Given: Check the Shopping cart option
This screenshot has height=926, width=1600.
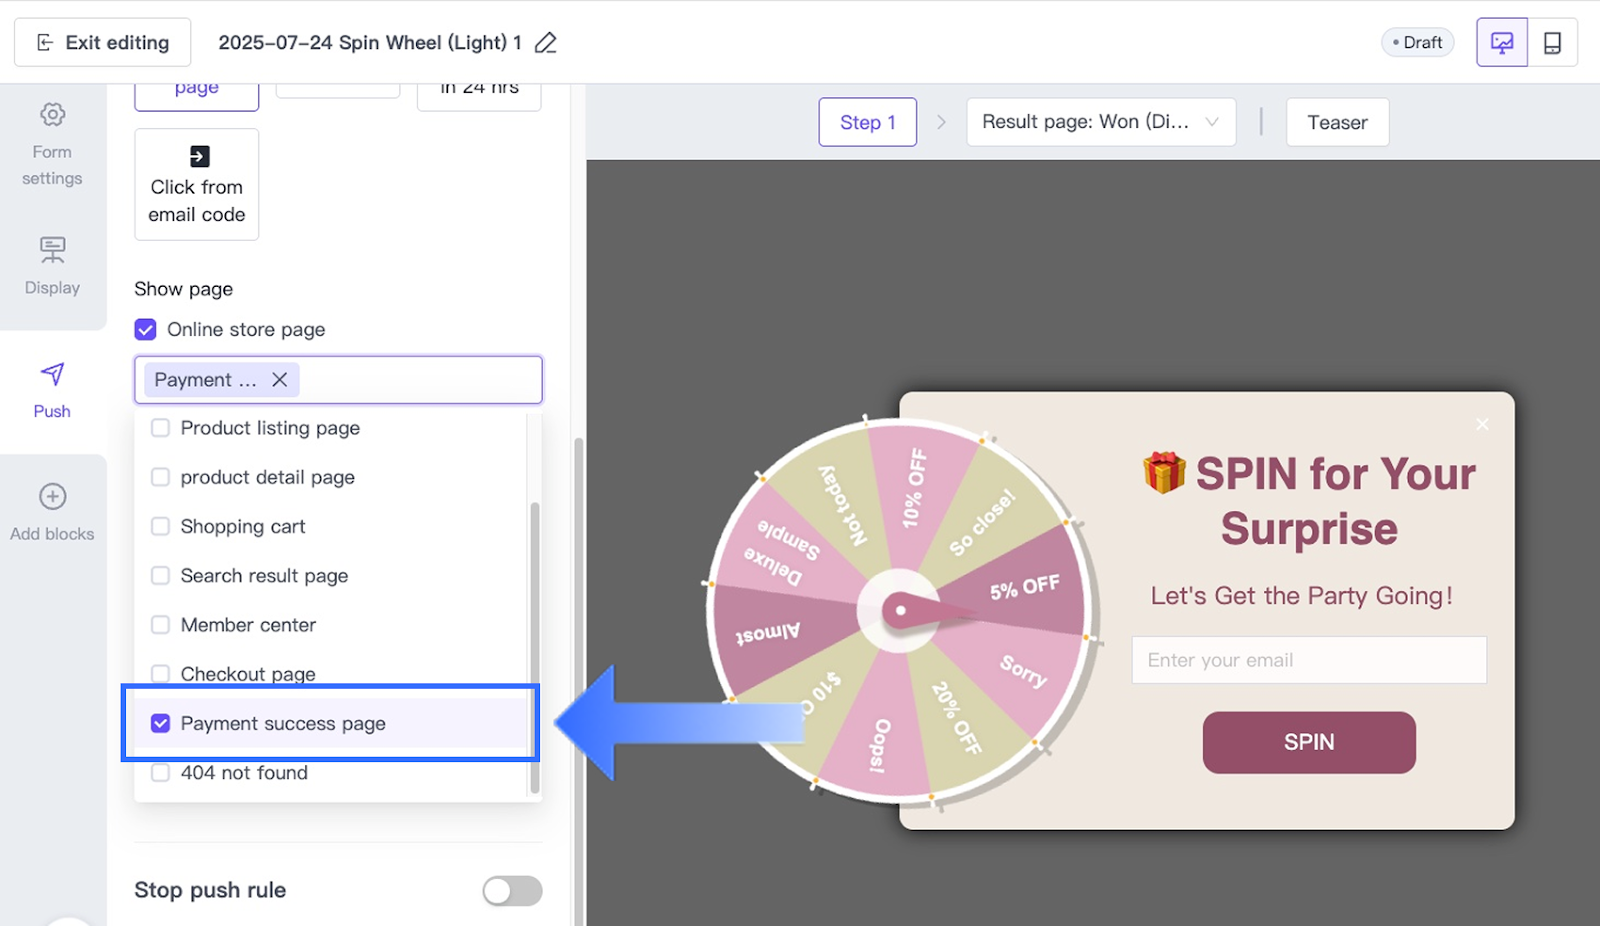Looking at the screenshot, I should click(x=160, y=526).
